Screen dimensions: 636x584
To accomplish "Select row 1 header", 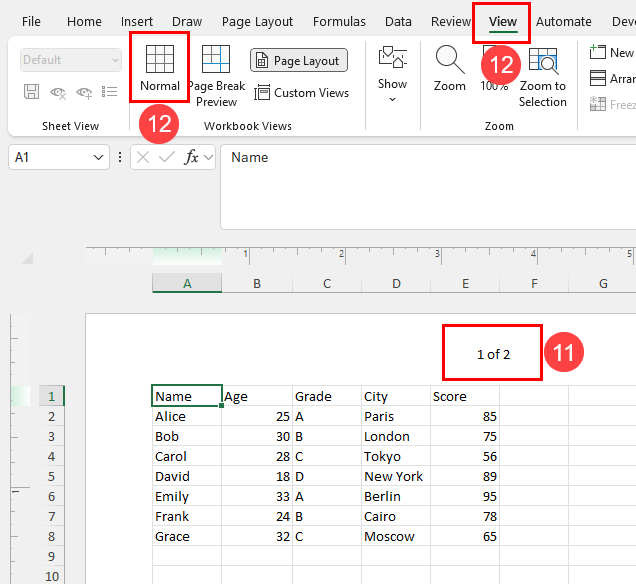I will (x=52, y=396).
